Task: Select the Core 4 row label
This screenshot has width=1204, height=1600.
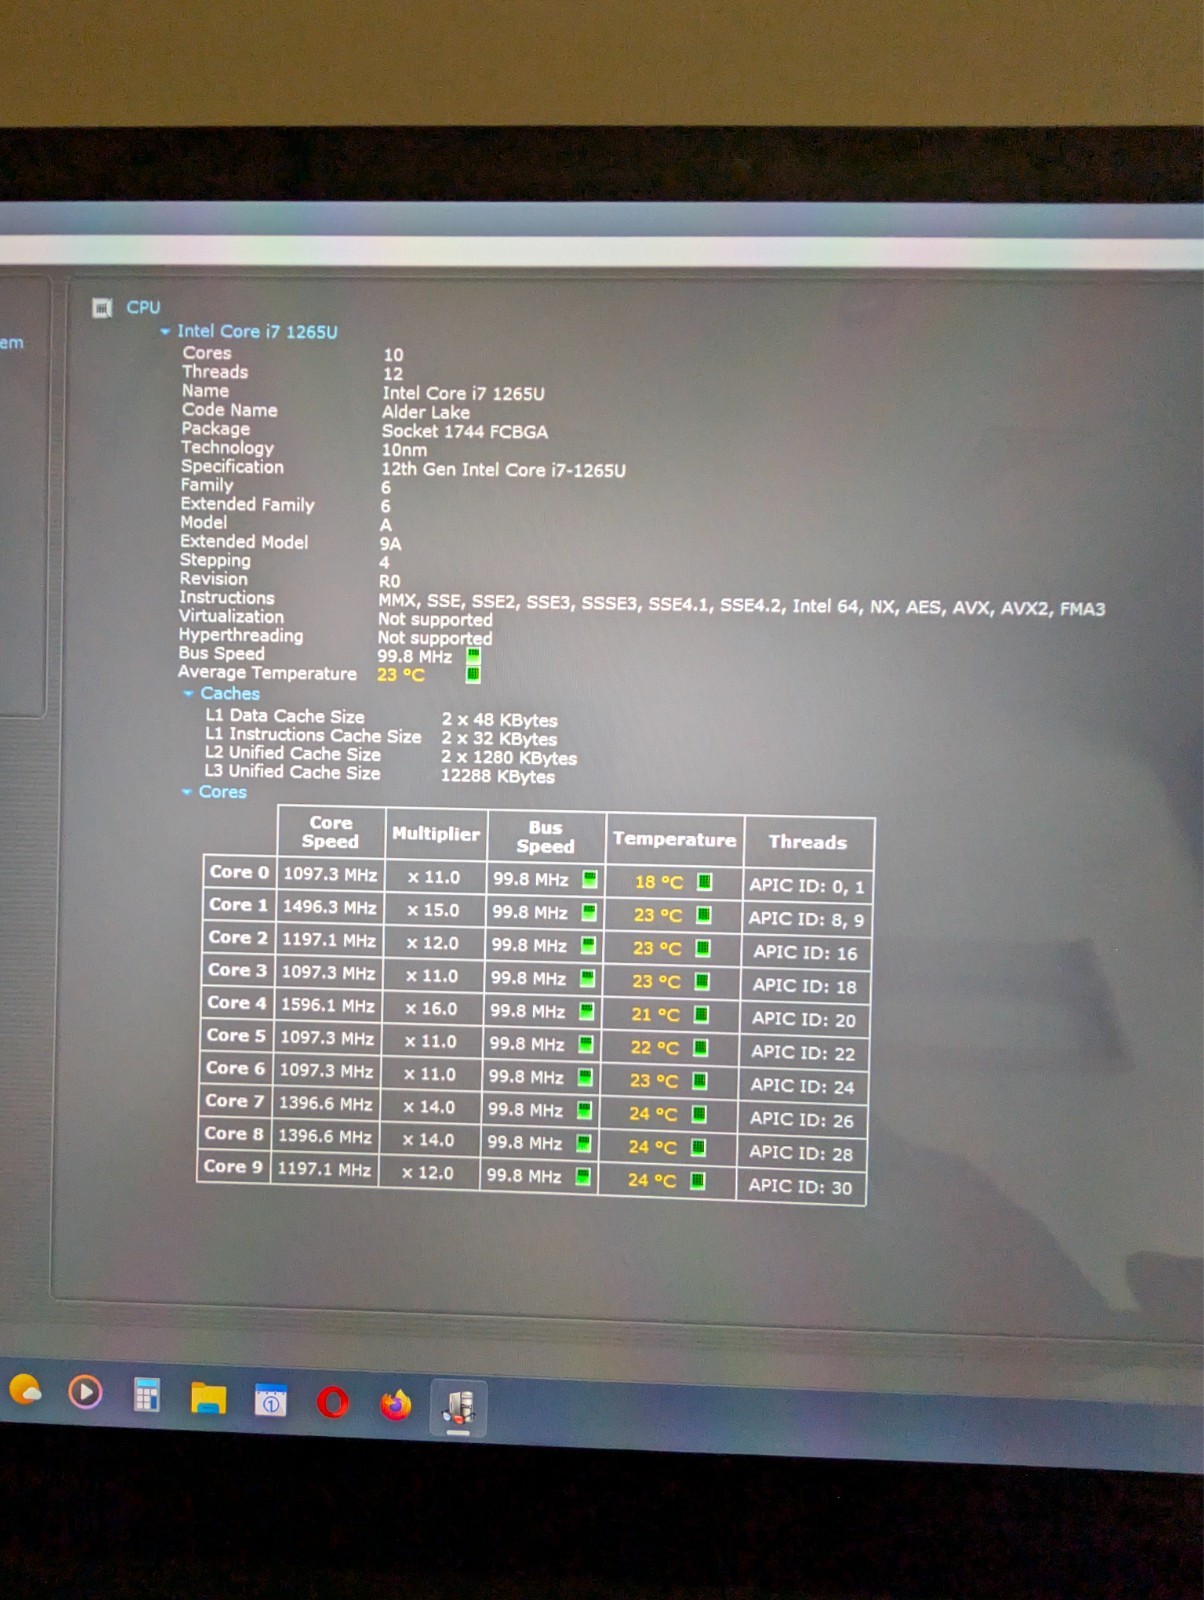Action: pos(237,1002)
